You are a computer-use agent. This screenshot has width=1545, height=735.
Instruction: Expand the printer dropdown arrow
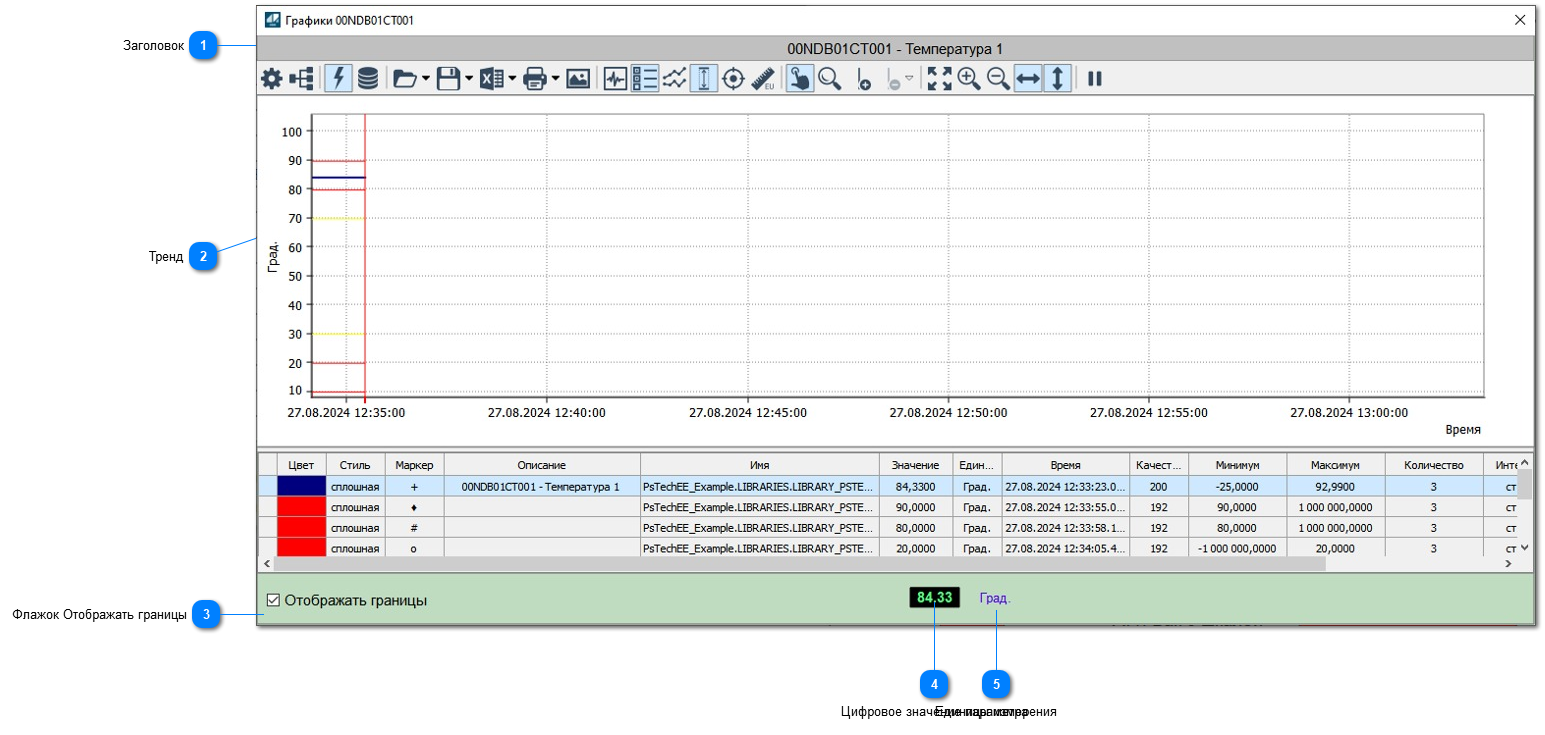555,79
